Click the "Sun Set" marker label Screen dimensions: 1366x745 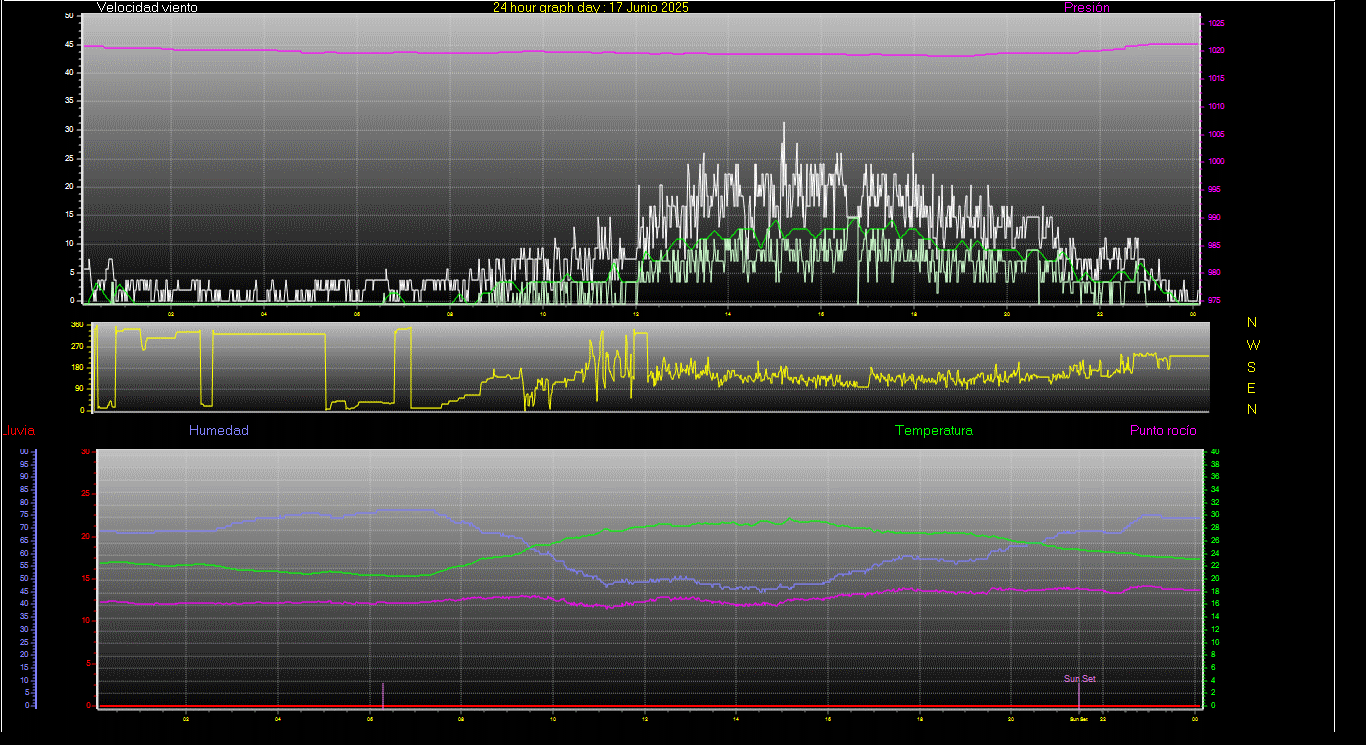(1079, 679)
